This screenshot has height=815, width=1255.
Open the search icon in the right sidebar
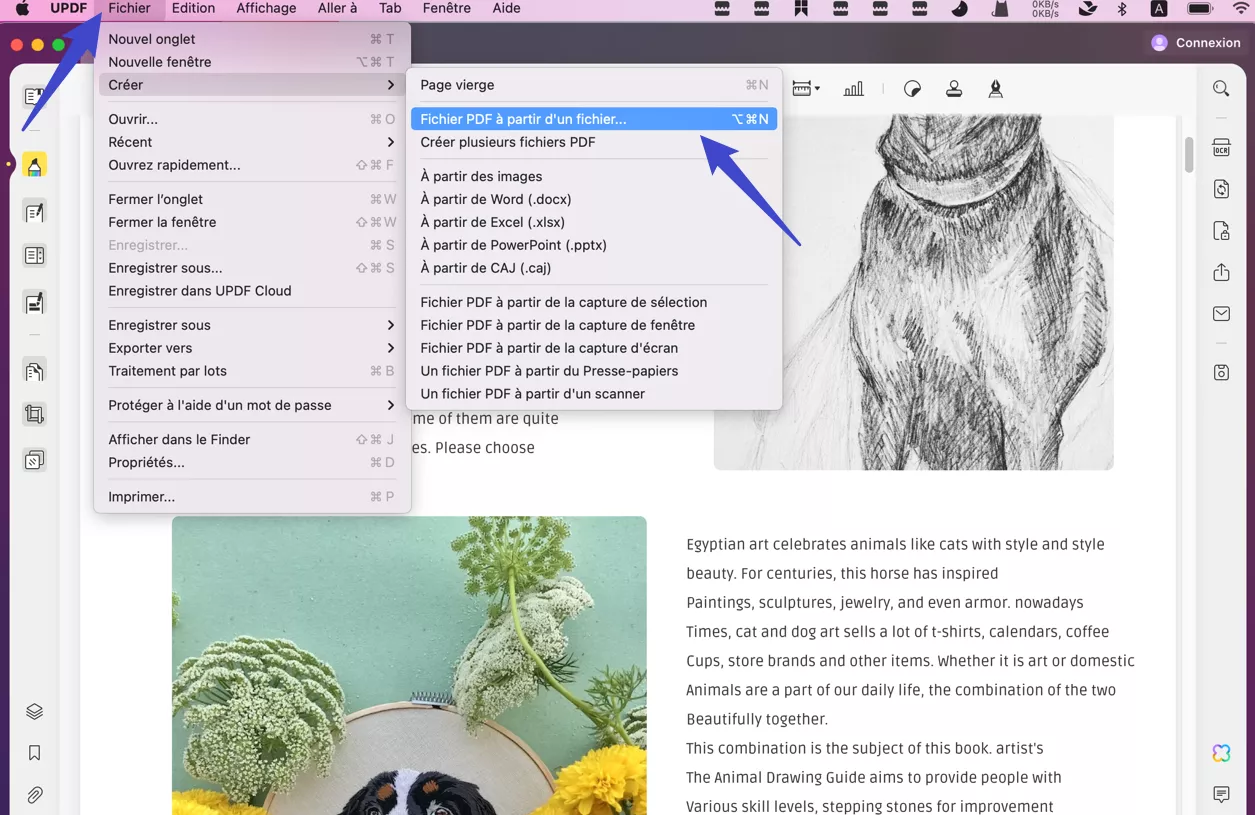1220,88
